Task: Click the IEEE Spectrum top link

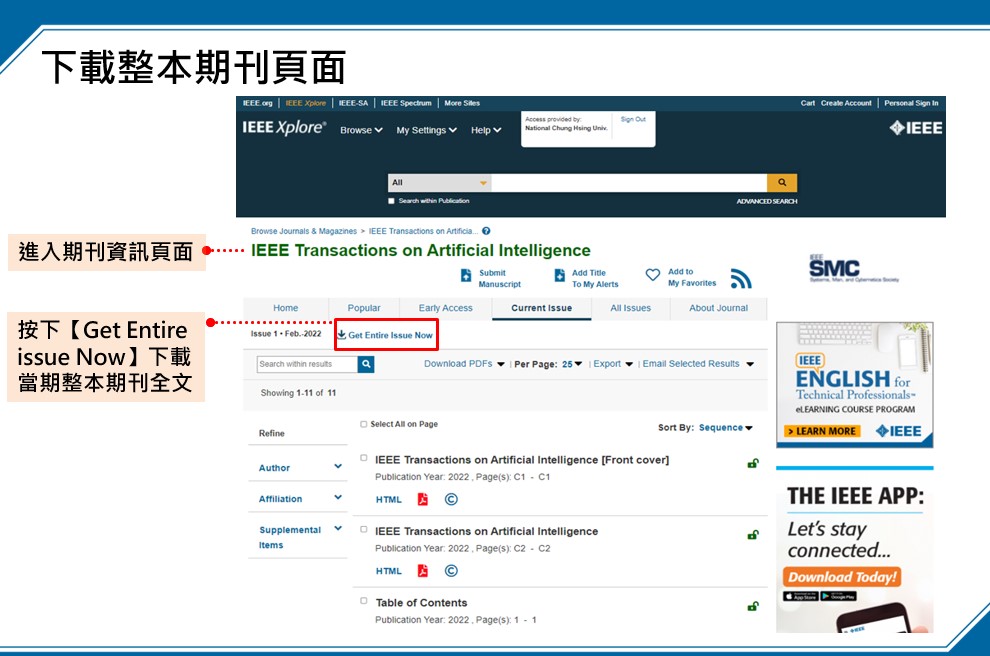Action: [406, 103]
